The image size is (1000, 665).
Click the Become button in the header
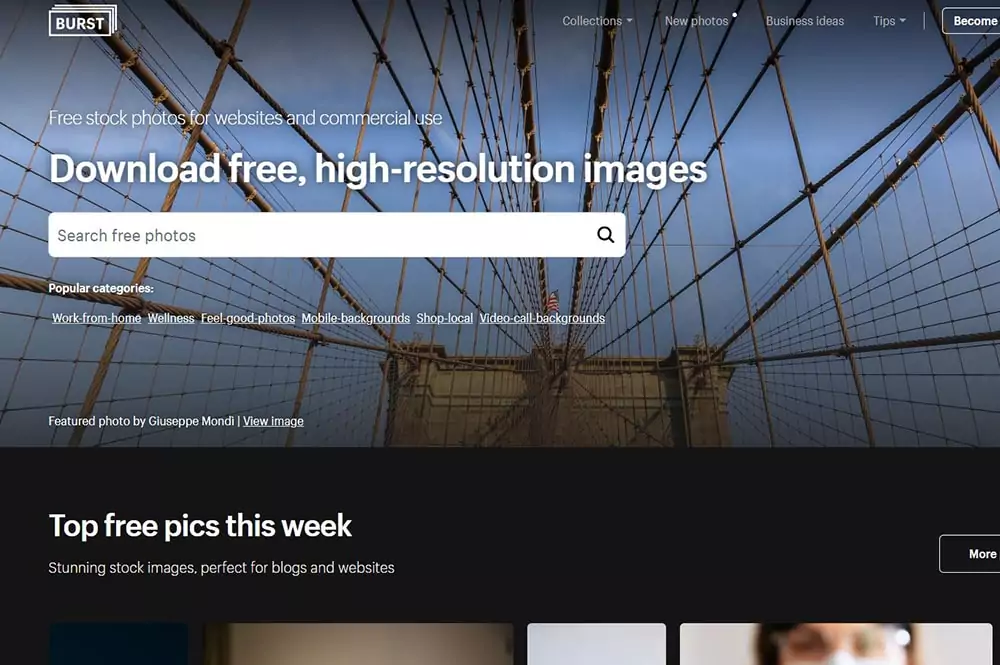click(x=971, y=21)
